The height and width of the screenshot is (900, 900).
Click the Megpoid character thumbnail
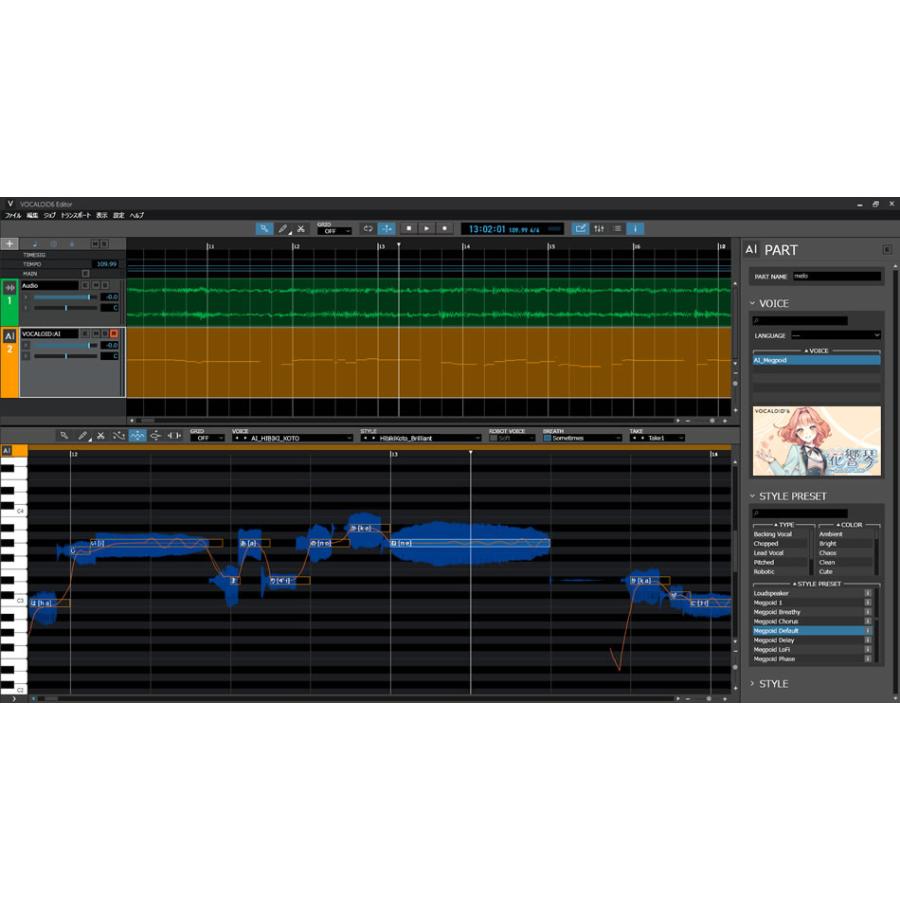(x=817, y=440)
